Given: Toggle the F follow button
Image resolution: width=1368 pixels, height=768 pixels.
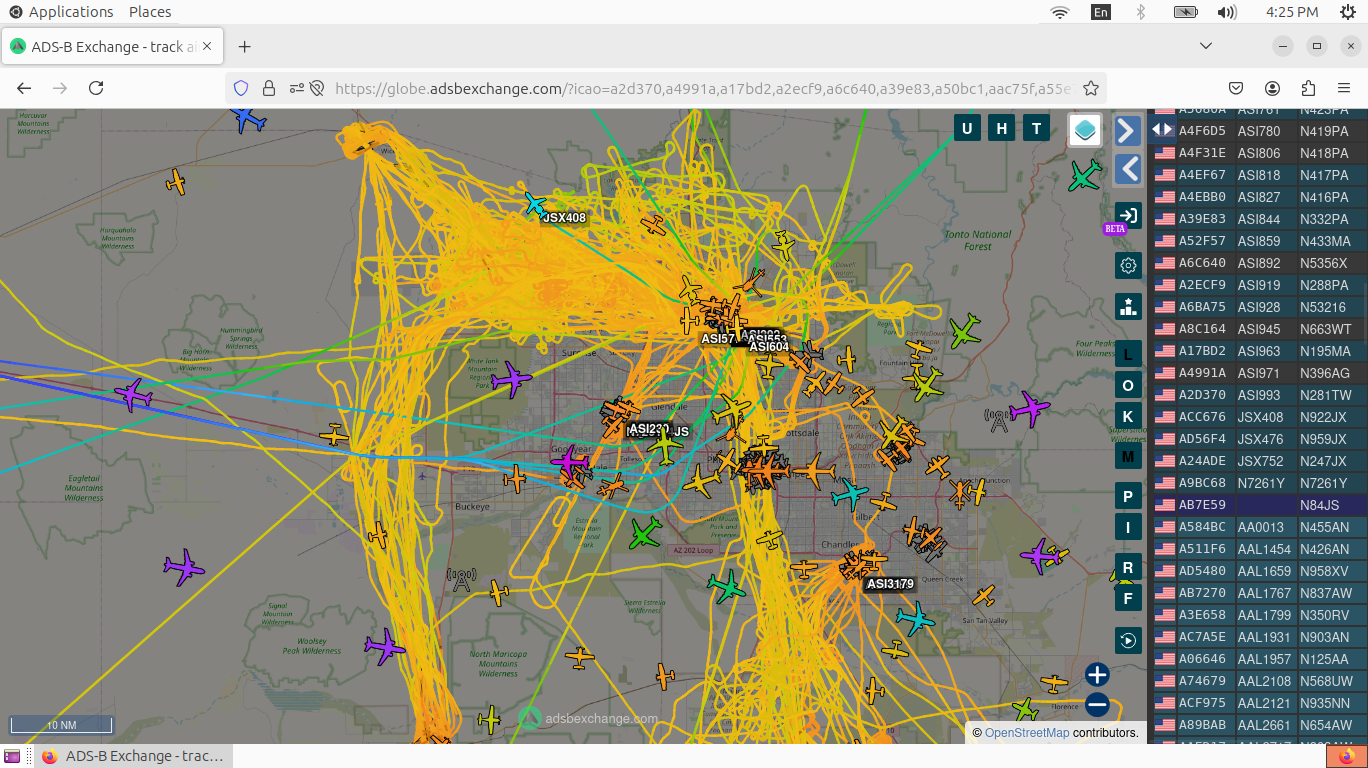Looking at the screenshot, I should [1128, 599].
